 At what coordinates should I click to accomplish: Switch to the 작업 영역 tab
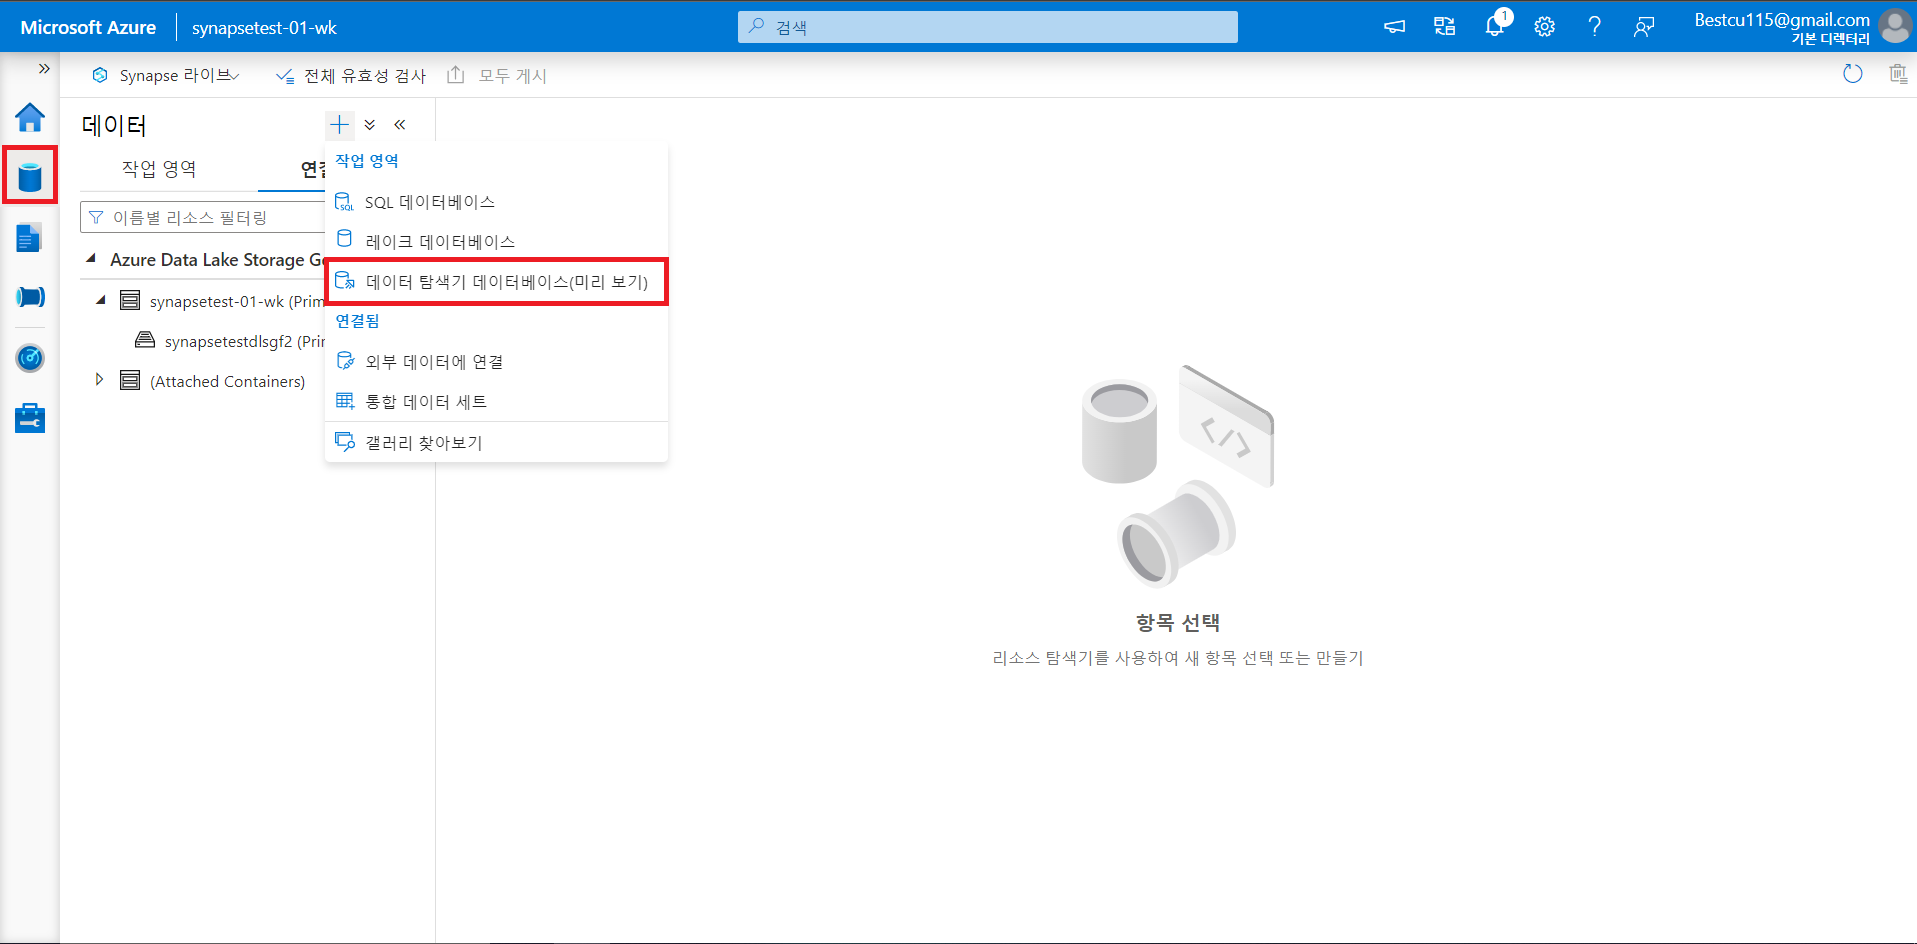[159, 169]
